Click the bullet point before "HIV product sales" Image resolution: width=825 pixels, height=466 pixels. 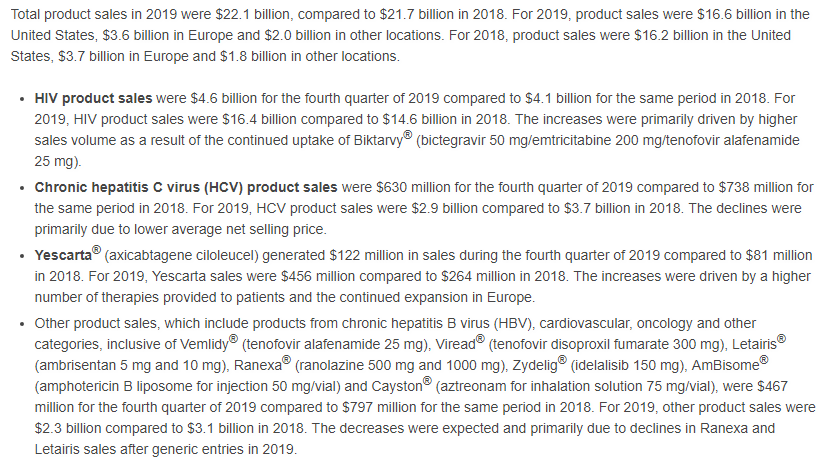click(22, 100)
